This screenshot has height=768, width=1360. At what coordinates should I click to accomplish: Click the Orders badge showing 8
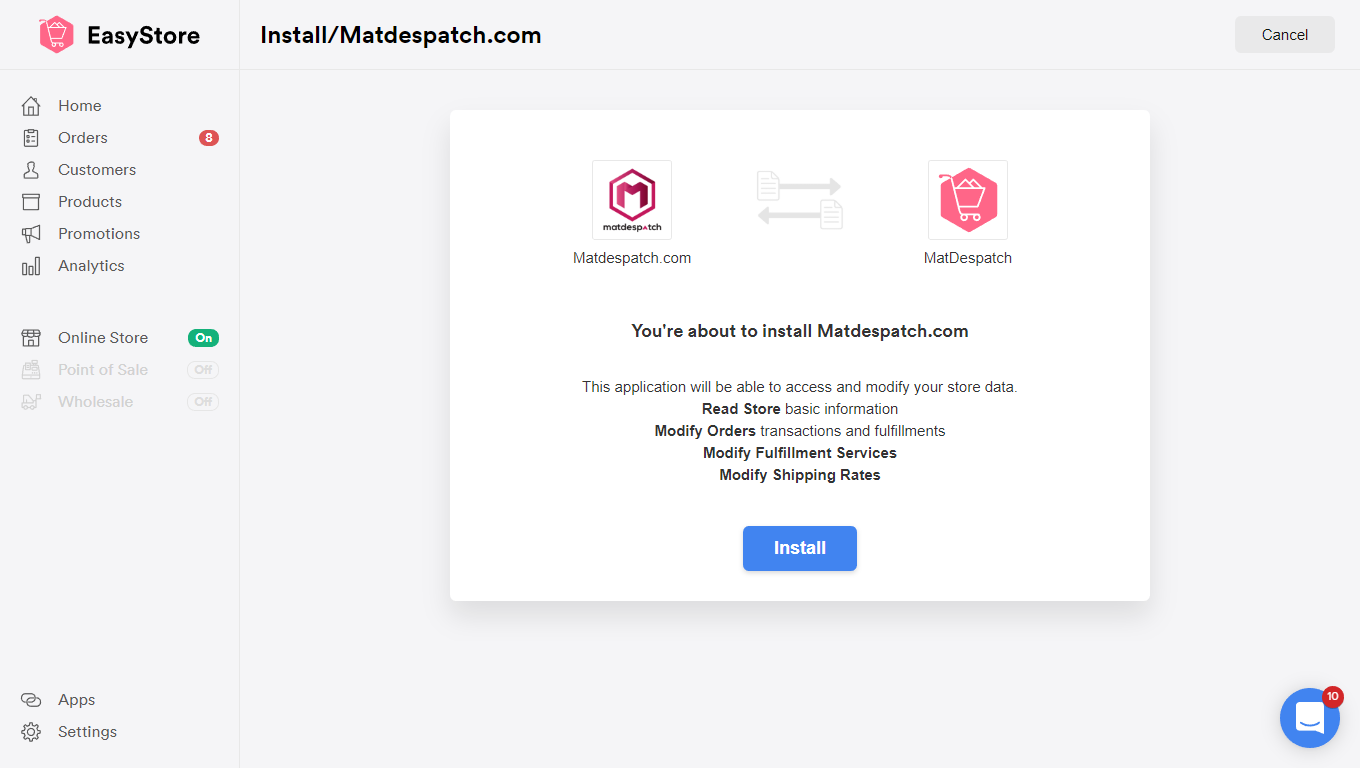(208, 138)
